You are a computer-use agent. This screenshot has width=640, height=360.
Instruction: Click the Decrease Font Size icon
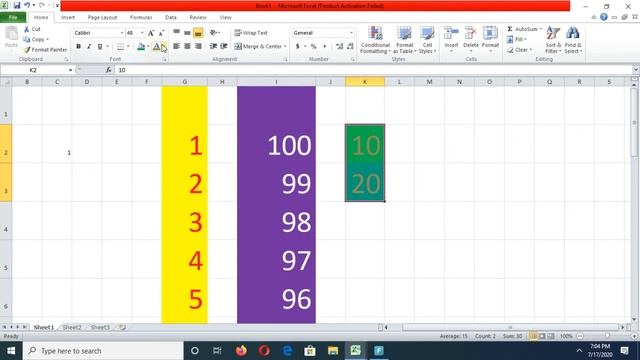(x=161, y=33)
